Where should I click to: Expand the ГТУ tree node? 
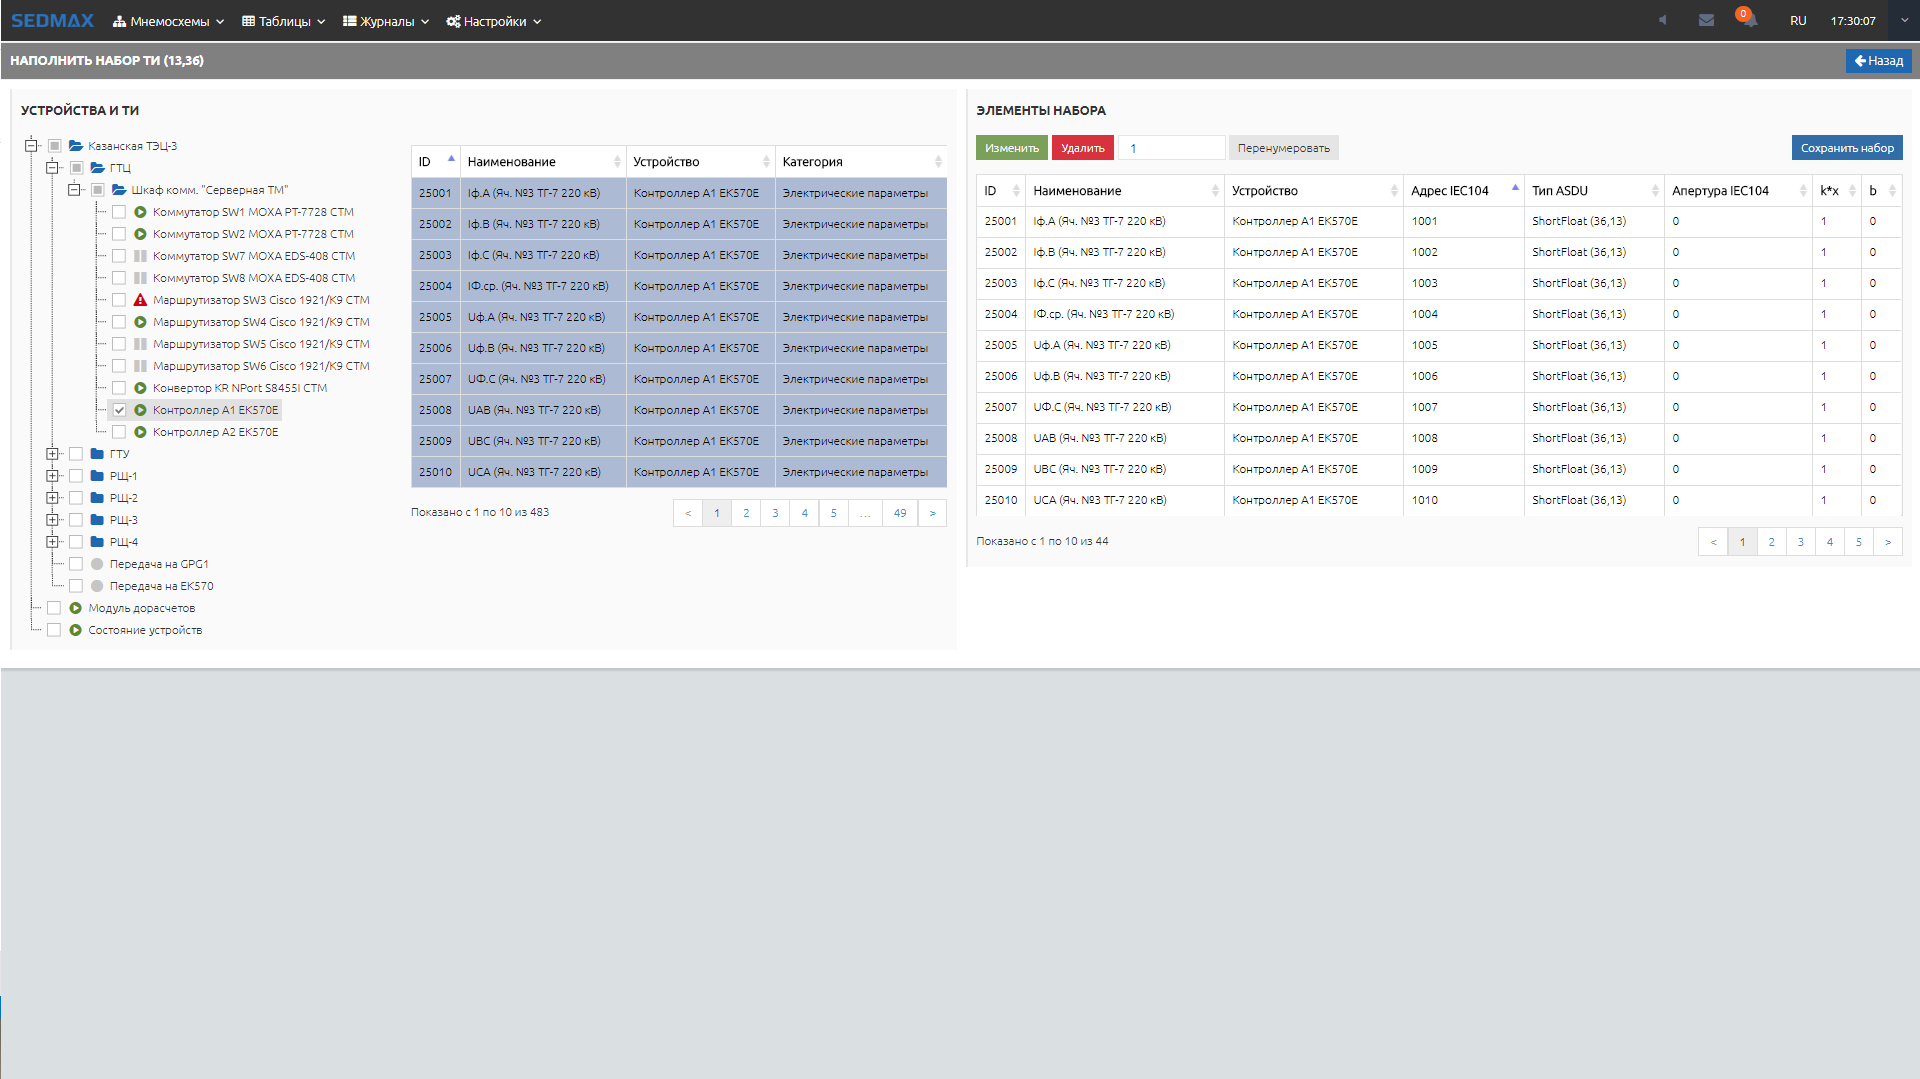click(x=53, y=454)
